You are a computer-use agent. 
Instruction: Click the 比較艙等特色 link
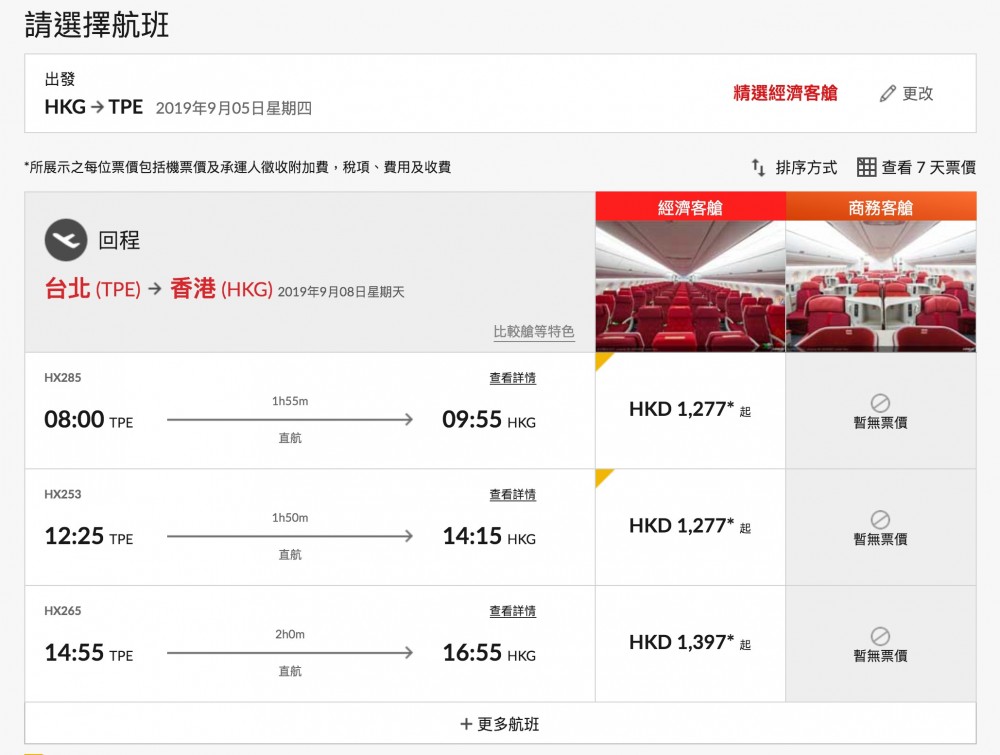(x=532, y=330)
